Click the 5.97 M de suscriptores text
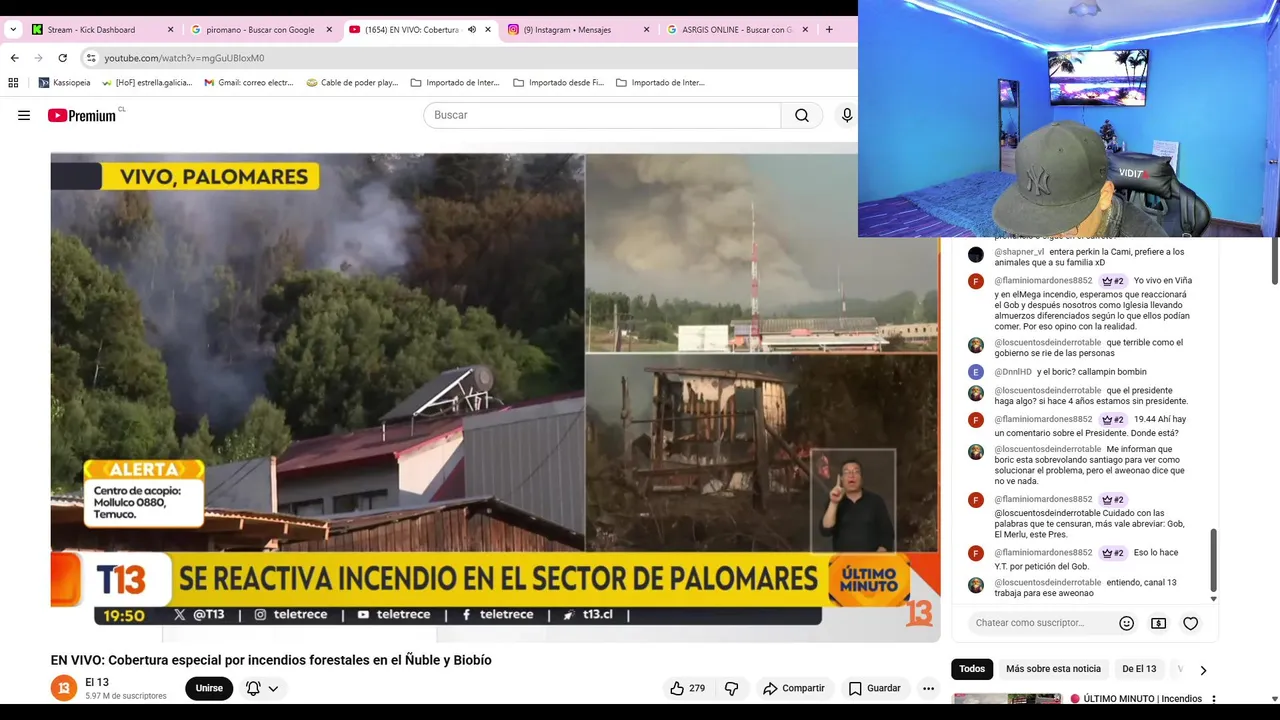Viewport: 1280px width, 720px height. 126,696
